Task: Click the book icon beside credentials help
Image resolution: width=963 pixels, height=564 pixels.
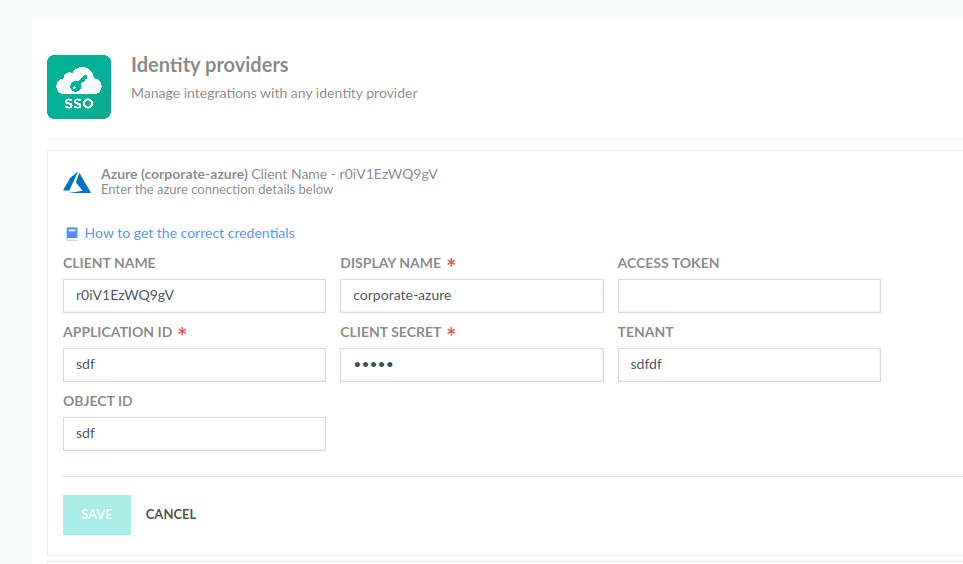Action: click(72, 234)
